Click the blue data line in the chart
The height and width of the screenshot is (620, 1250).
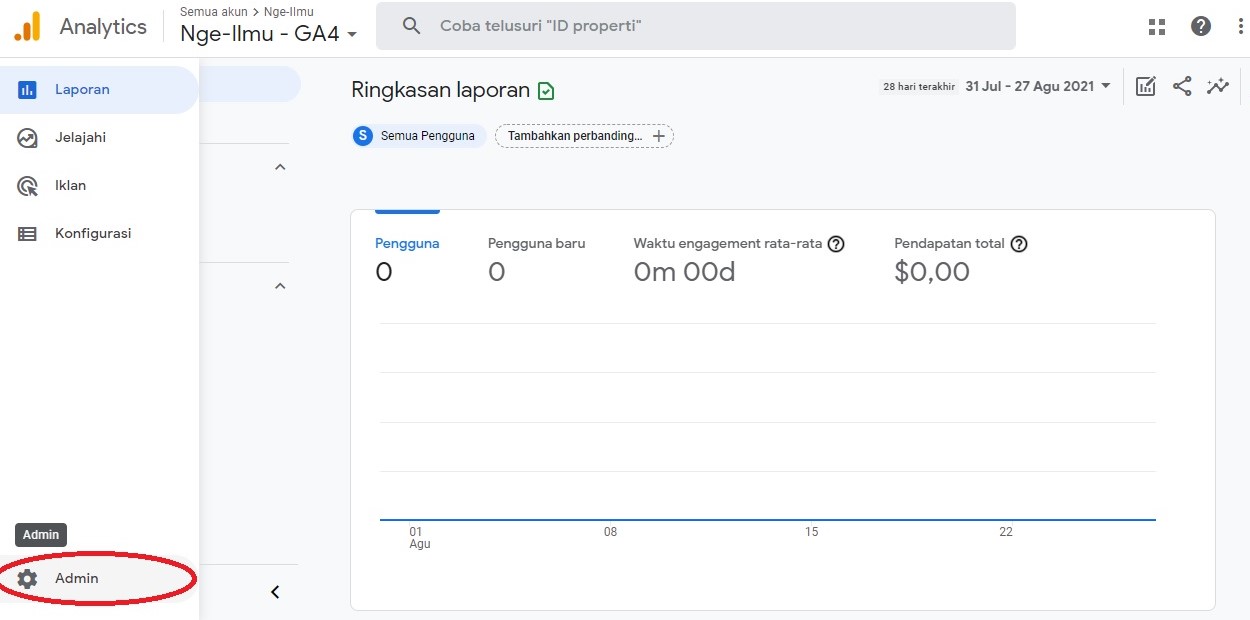(768, 520)
